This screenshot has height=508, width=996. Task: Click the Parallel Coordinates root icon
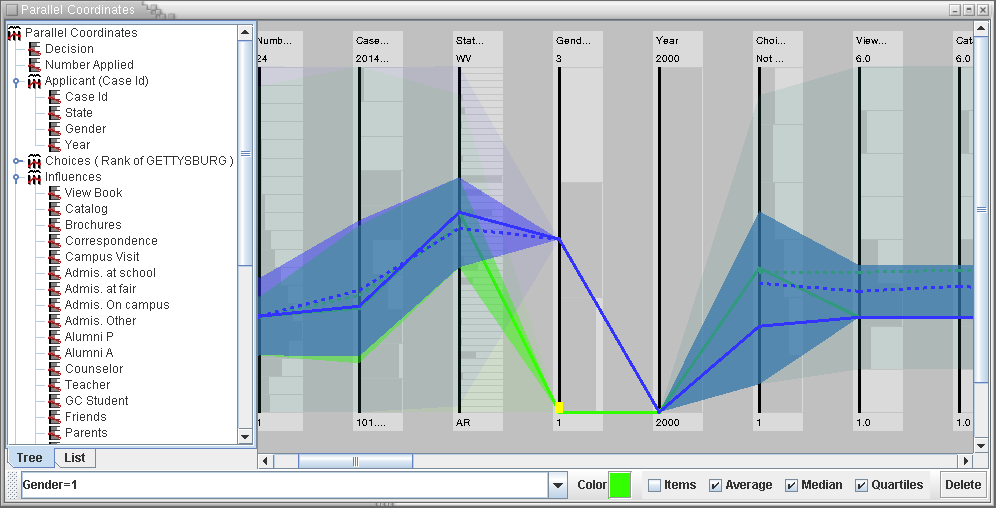15,33
